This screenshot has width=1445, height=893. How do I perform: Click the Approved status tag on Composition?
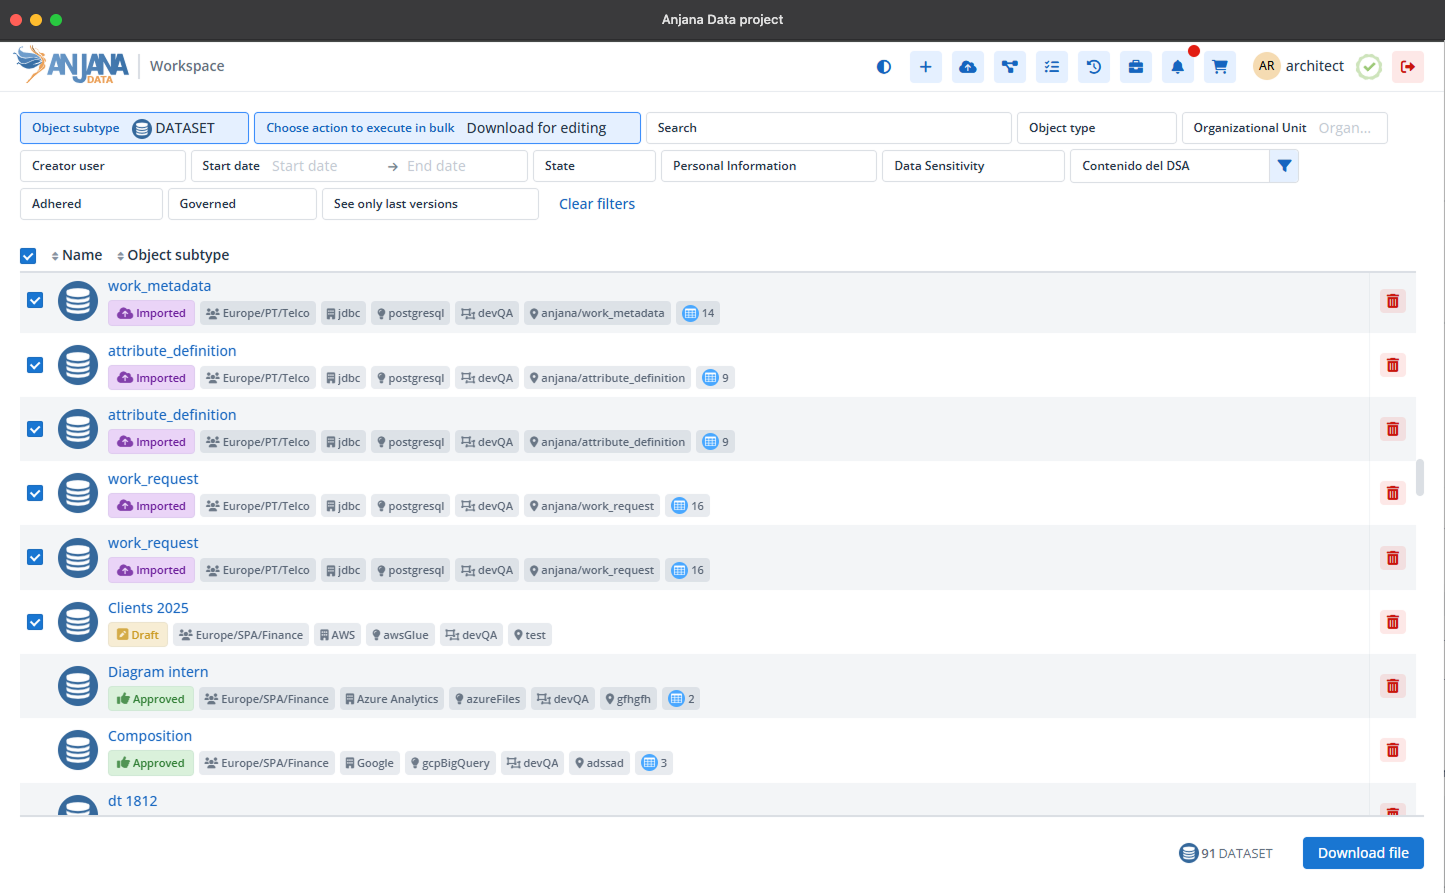click(x=151, y=763)
